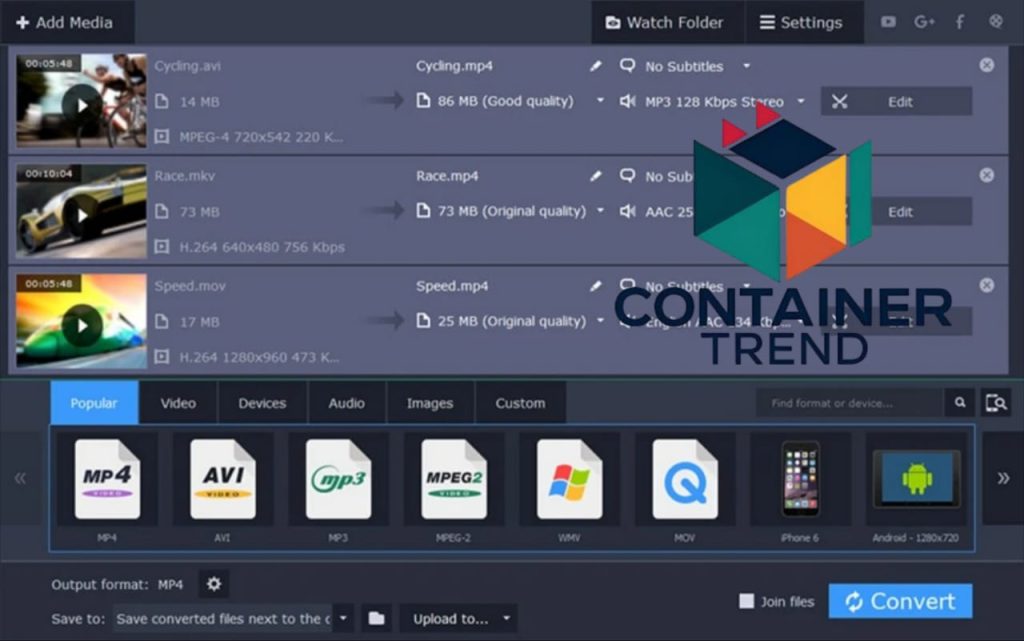Rename Cycling.mp4 with the pencil icon
The width and height of the screenshot is (1024, 641).
pyautogui.click(x=596, y=66)
